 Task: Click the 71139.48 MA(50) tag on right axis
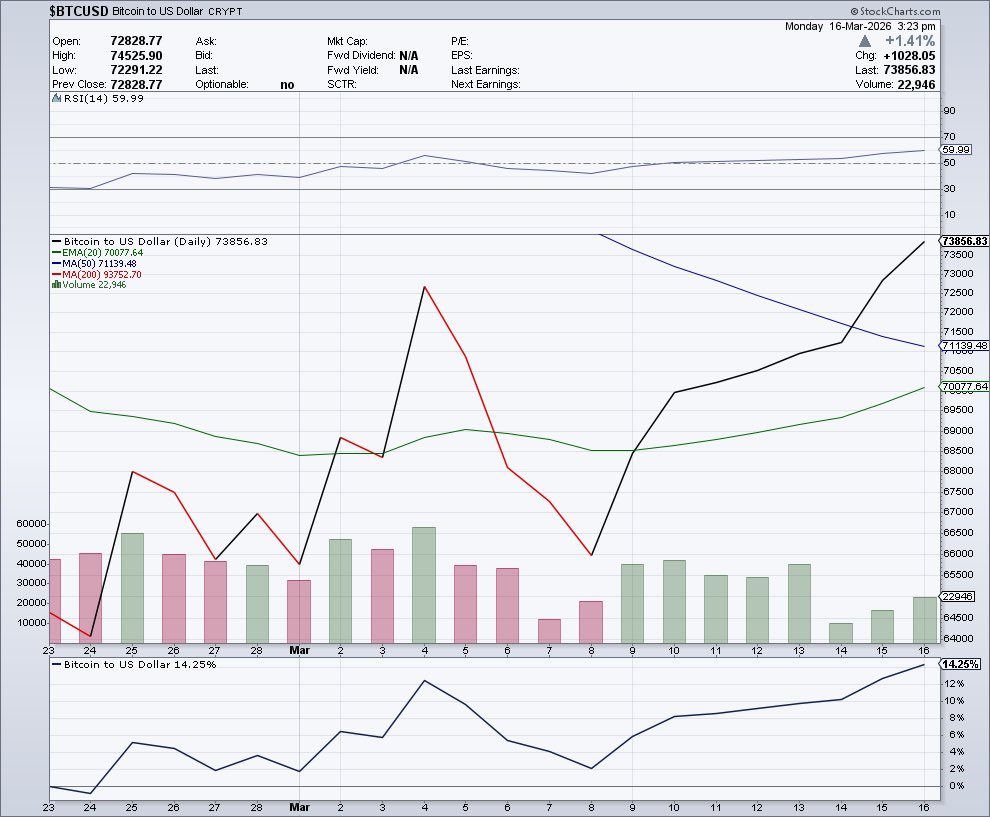pos(964,345)
